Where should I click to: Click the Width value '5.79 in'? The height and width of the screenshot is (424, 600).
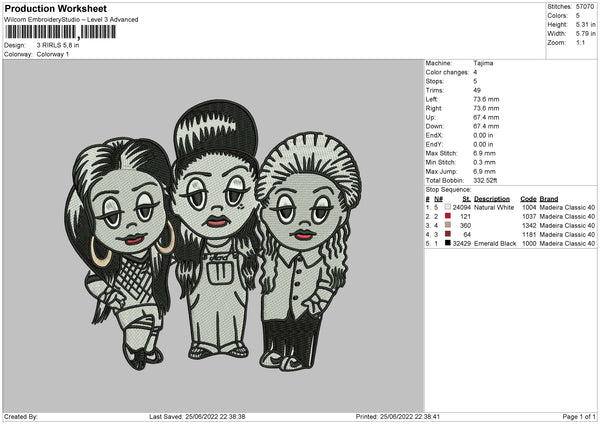(585, 34)
